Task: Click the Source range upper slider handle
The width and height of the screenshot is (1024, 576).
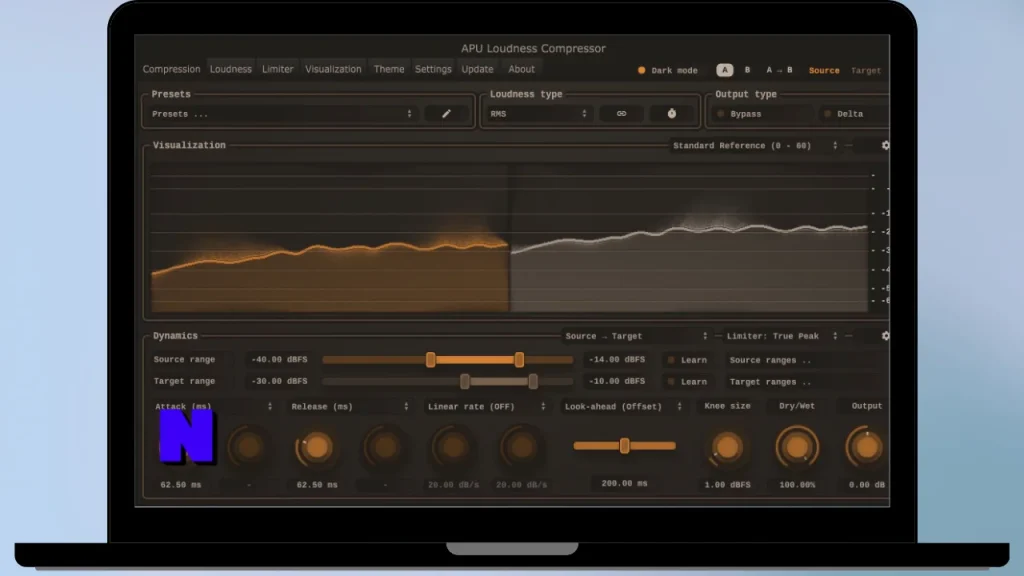Action: point(519,359)
